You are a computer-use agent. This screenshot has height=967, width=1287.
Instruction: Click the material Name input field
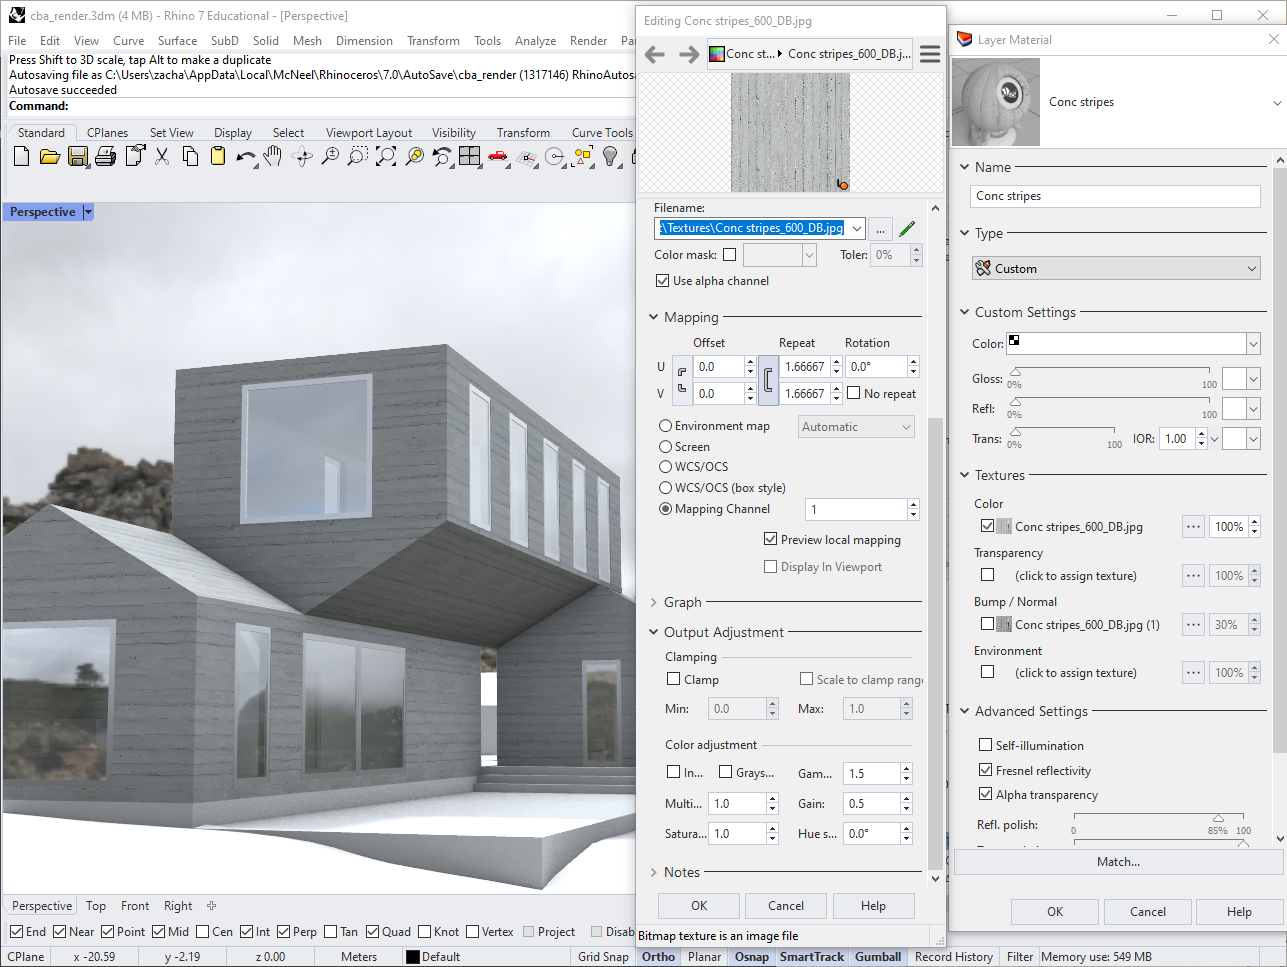coord(1114,196)
